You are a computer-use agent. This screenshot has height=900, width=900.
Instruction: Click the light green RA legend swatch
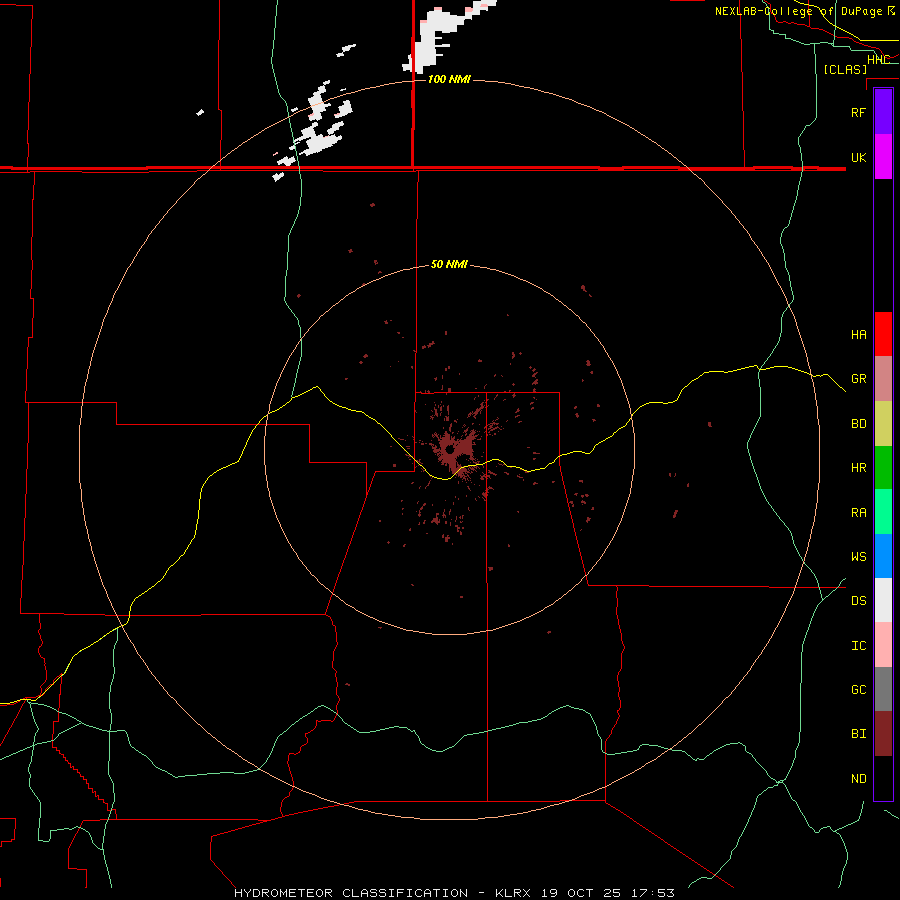(883, 512)
